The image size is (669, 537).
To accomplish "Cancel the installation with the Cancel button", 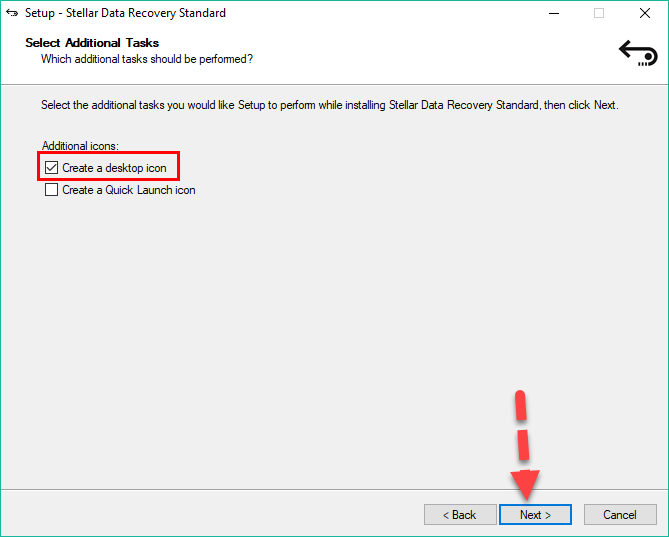I will 619,515.
